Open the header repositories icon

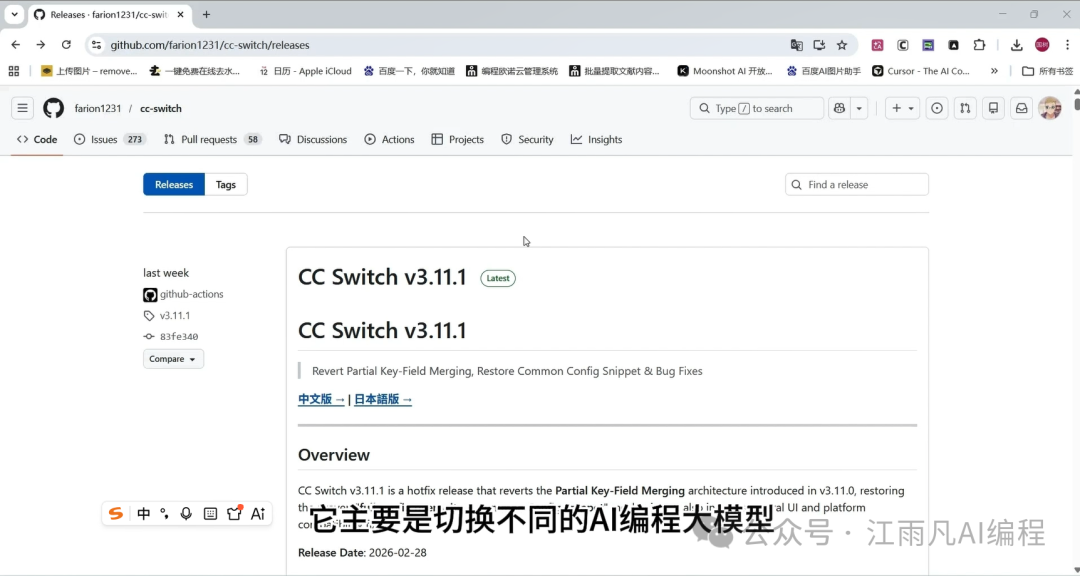click(x=993, y=108)
